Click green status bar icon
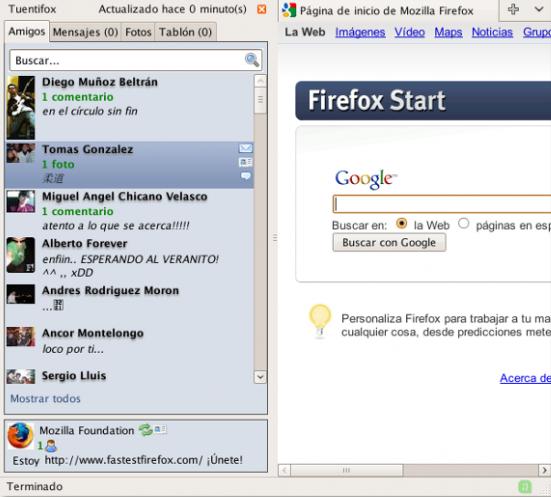The width and height of the screenshot is (551, 497). pyautogui.click(x=525, y=486)
